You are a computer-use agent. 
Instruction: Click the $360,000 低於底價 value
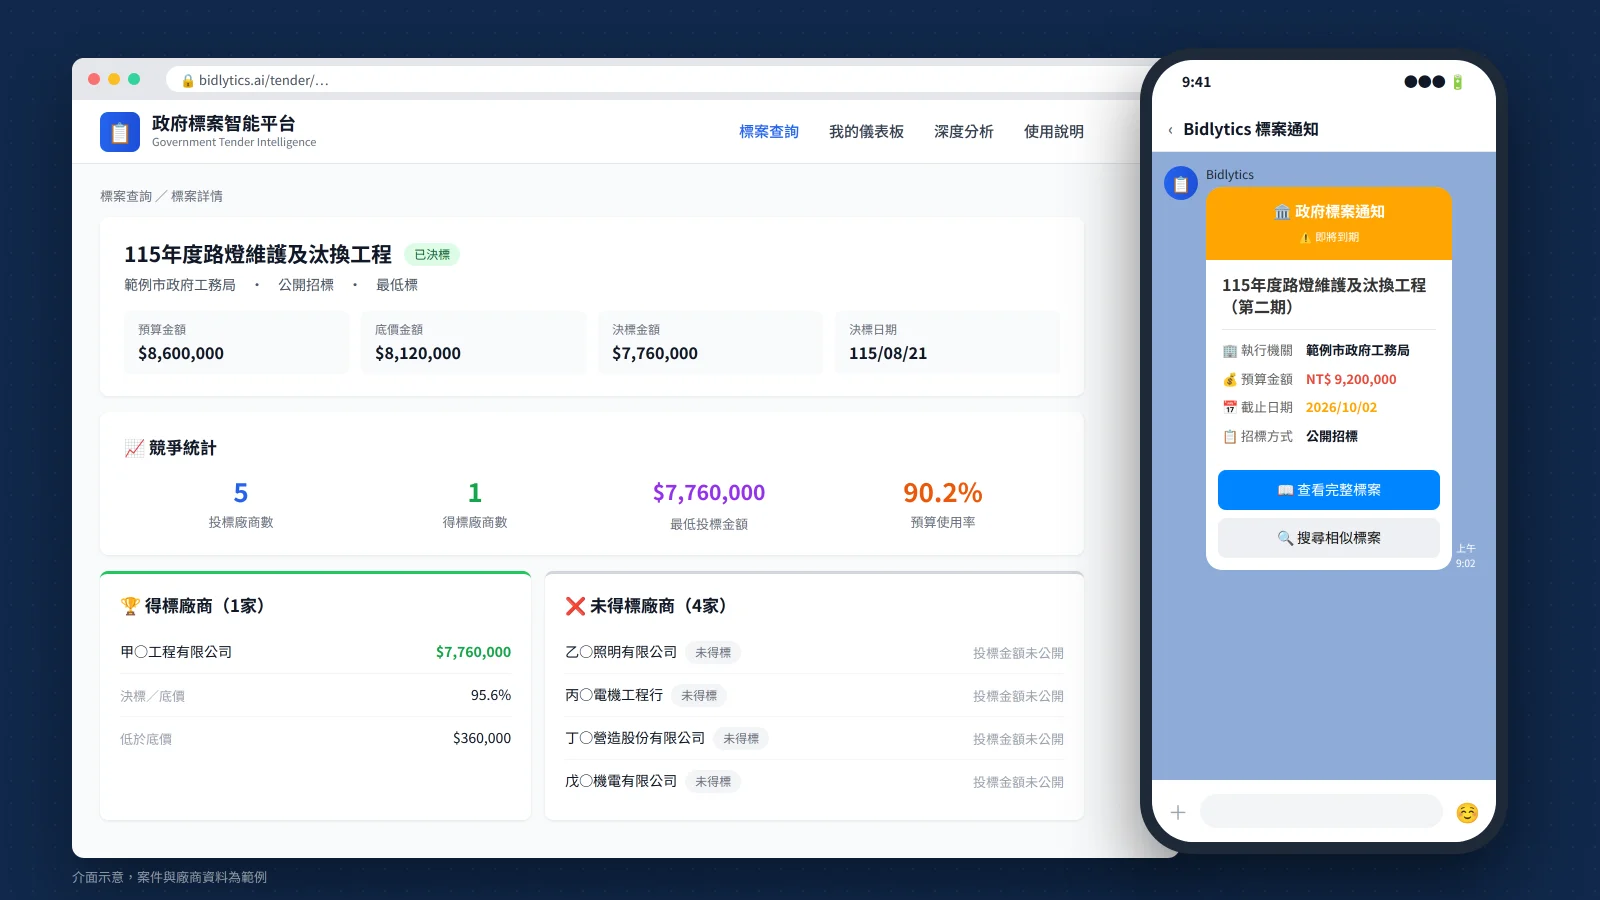[482, 738]
